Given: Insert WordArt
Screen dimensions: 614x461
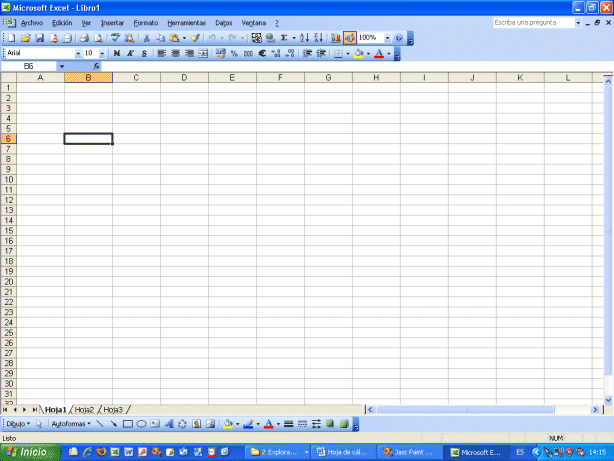Looking at the screenshot, I should pyautogui.click(x=169, y=424).
